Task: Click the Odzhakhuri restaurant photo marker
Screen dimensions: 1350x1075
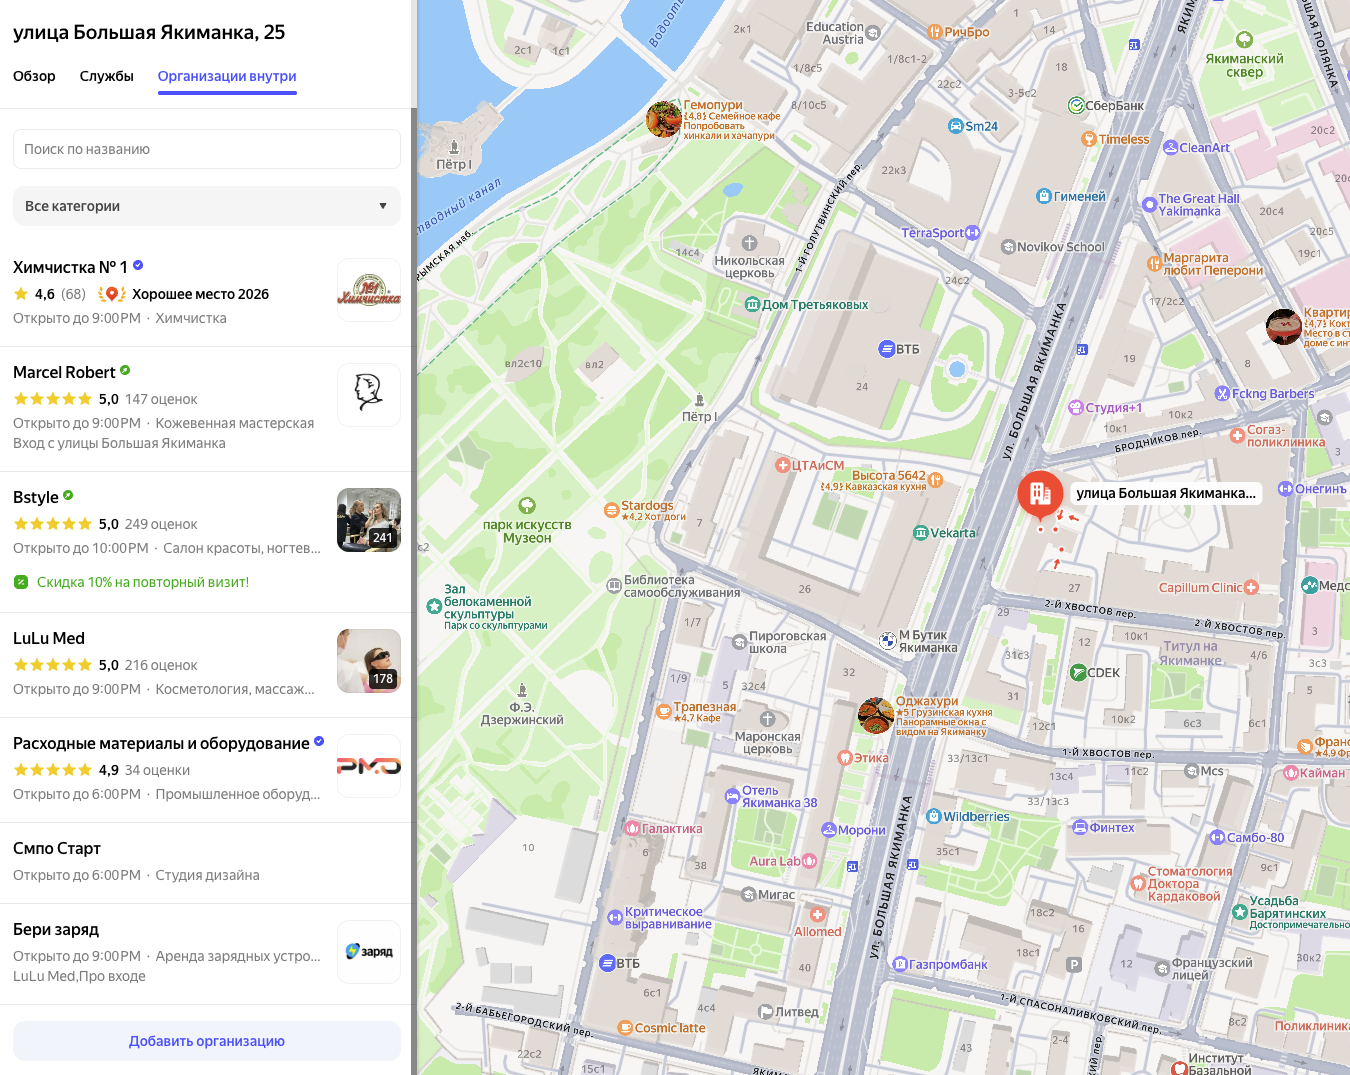Action: (876, 715)
